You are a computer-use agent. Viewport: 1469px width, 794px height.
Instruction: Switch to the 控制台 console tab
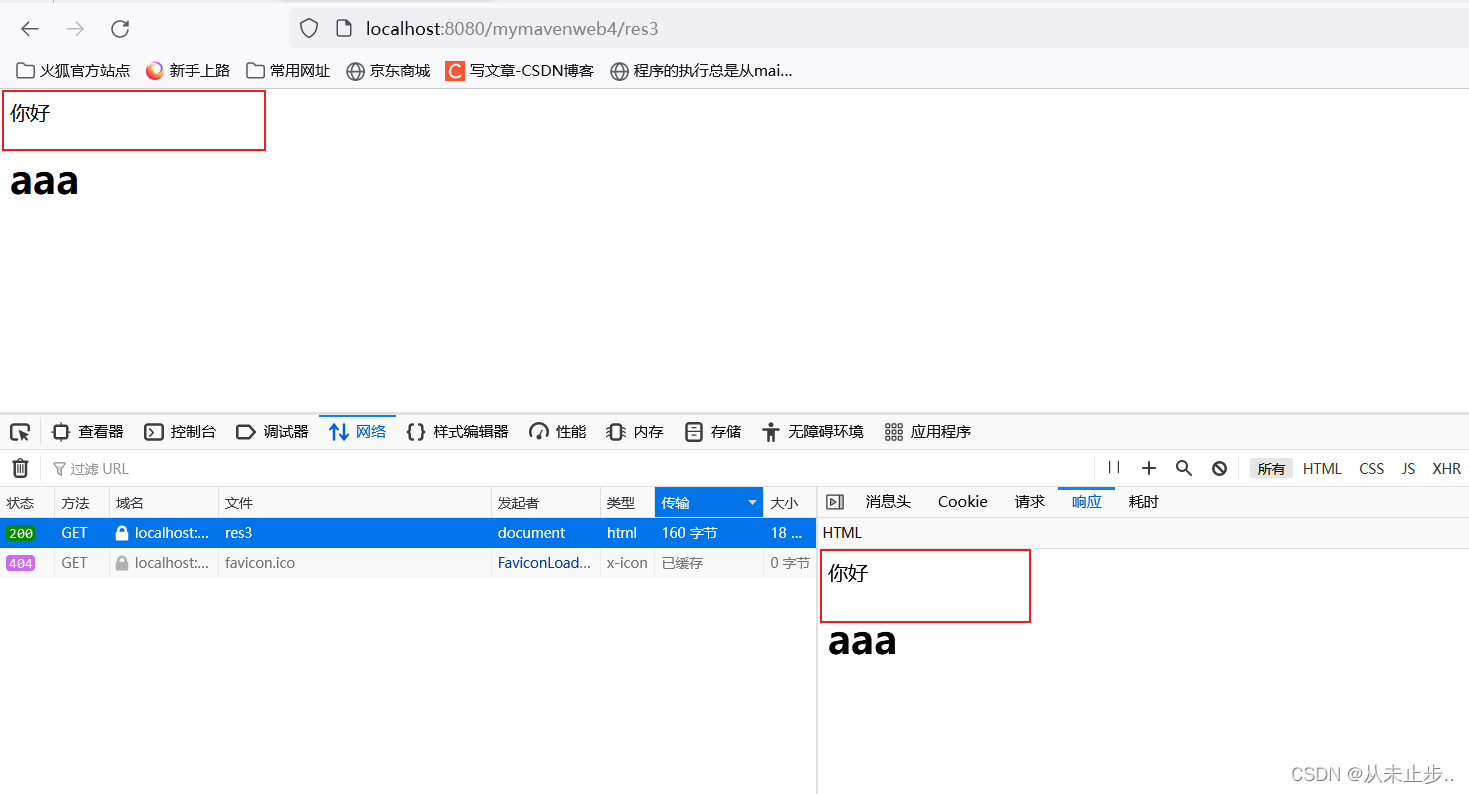180,432
